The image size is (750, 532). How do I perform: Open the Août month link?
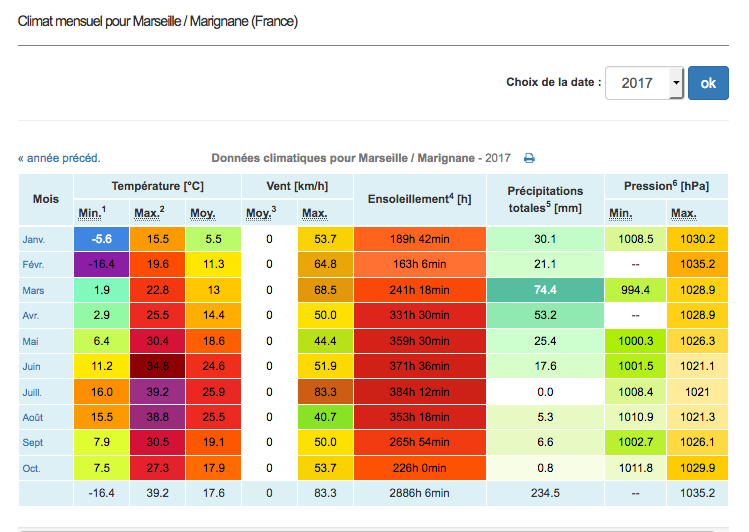click(x=34, y=416)
